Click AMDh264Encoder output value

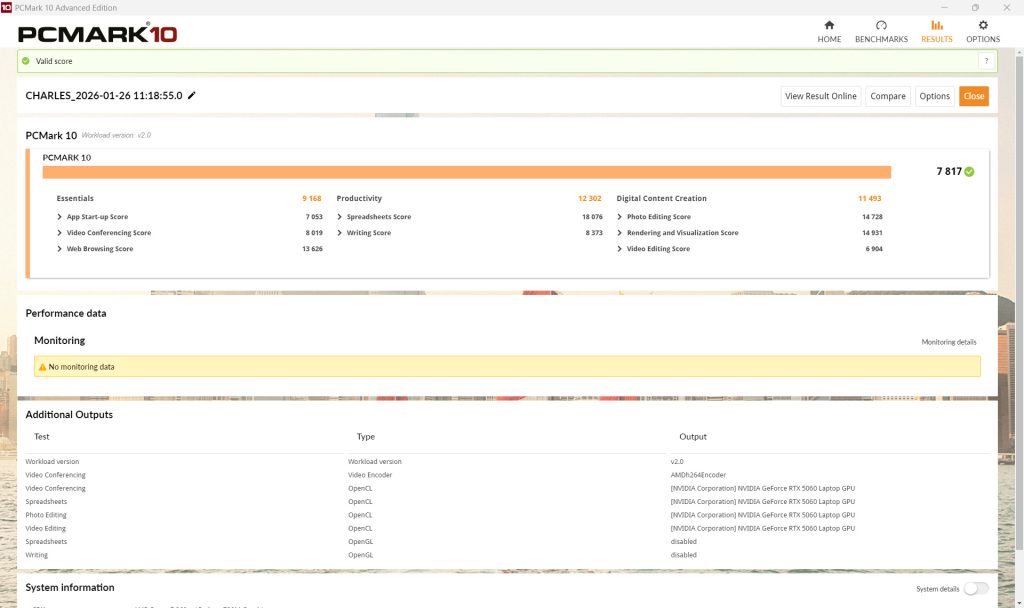click(698, 475)
